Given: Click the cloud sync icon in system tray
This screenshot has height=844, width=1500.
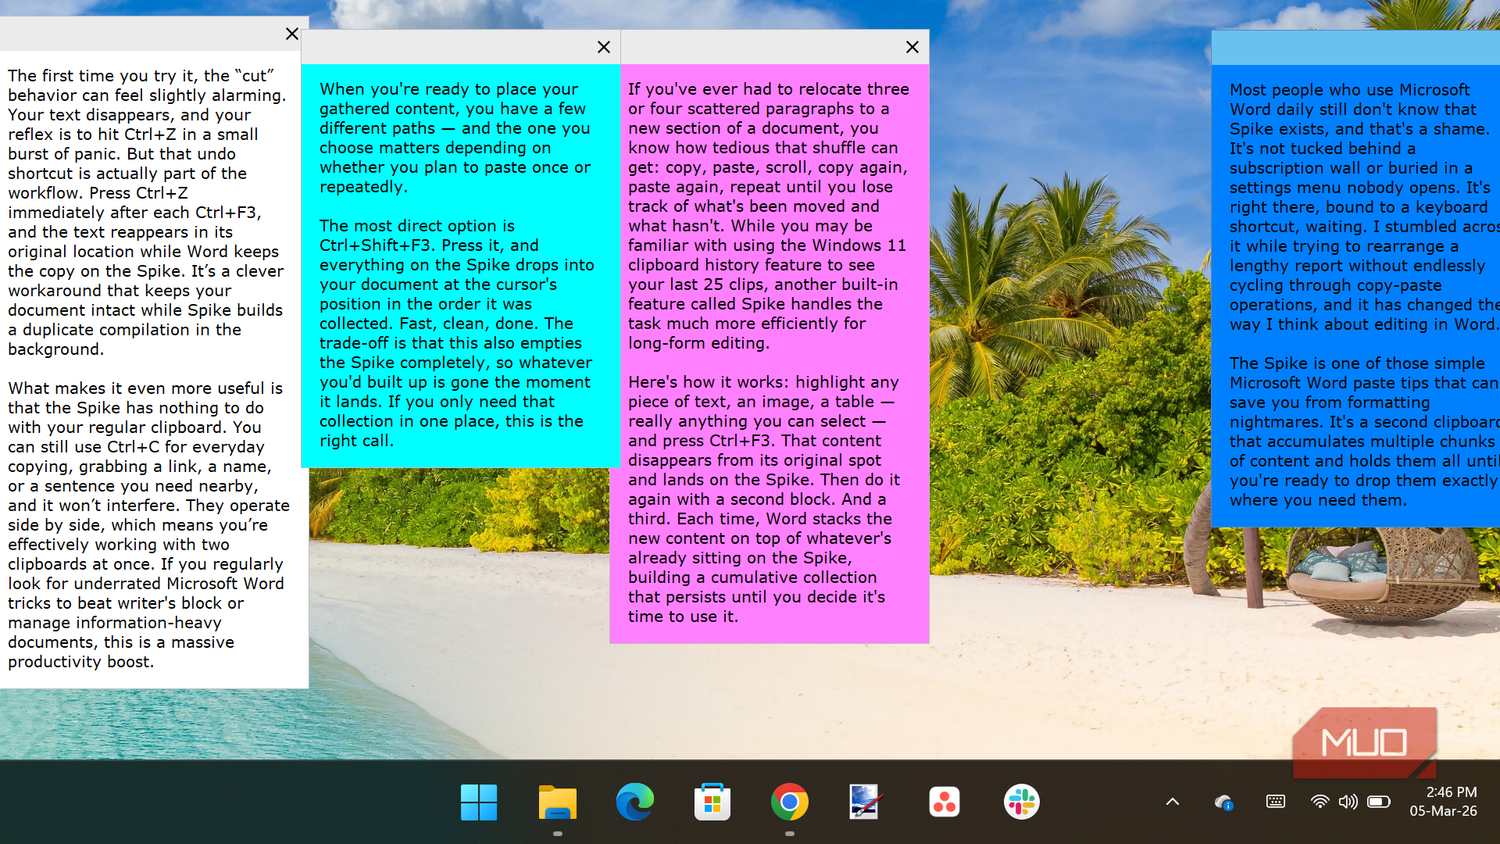Looking at the screenshot, I should [1224, 802].
